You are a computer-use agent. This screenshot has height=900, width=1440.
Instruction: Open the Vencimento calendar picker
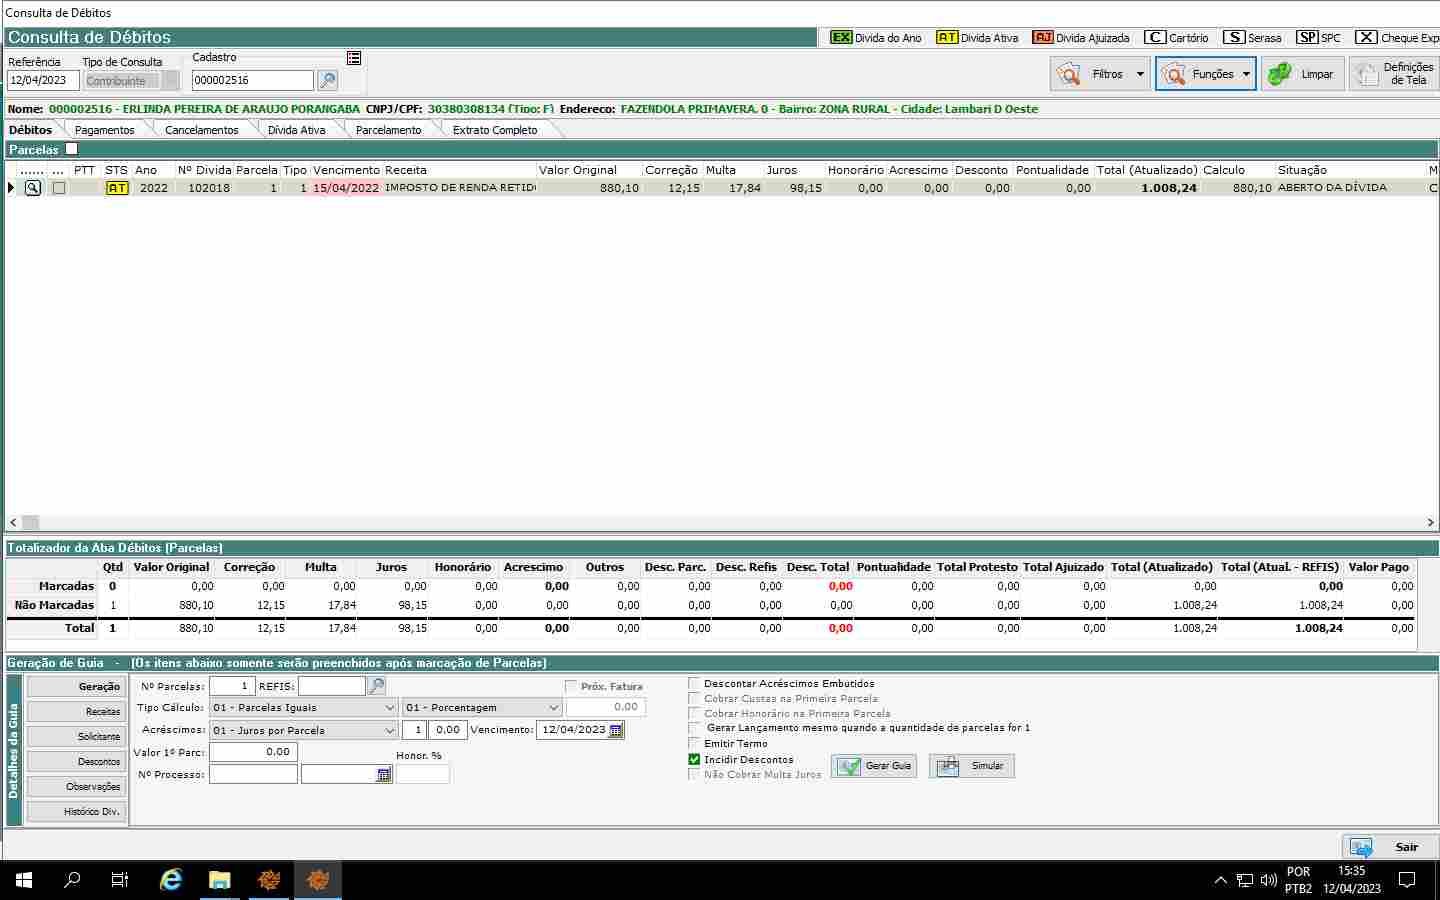click(616, 730)
